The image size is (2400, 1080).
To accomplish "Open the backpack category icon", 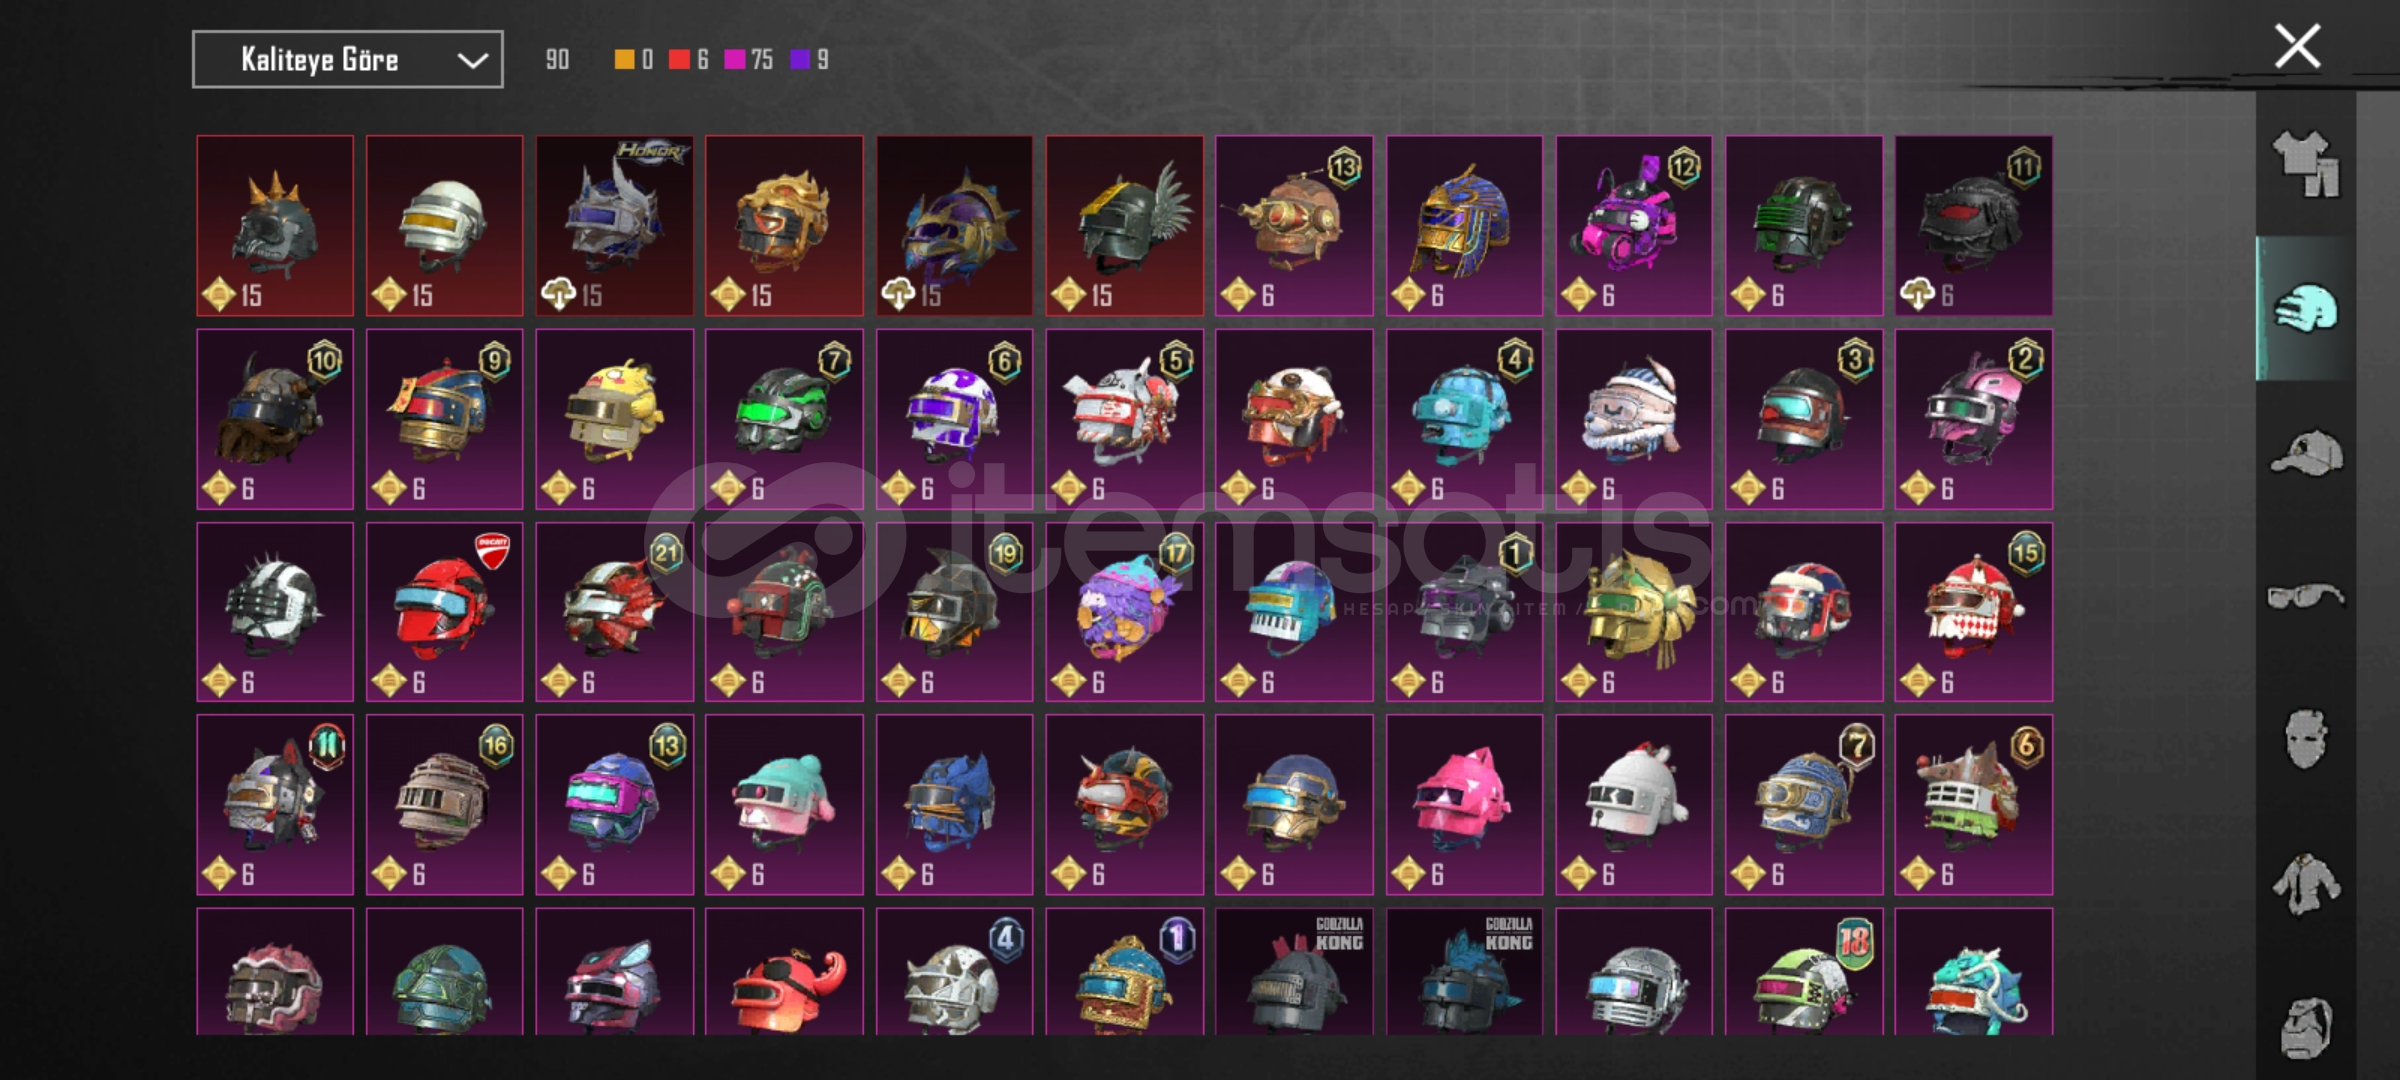I will (2306, 1026).
